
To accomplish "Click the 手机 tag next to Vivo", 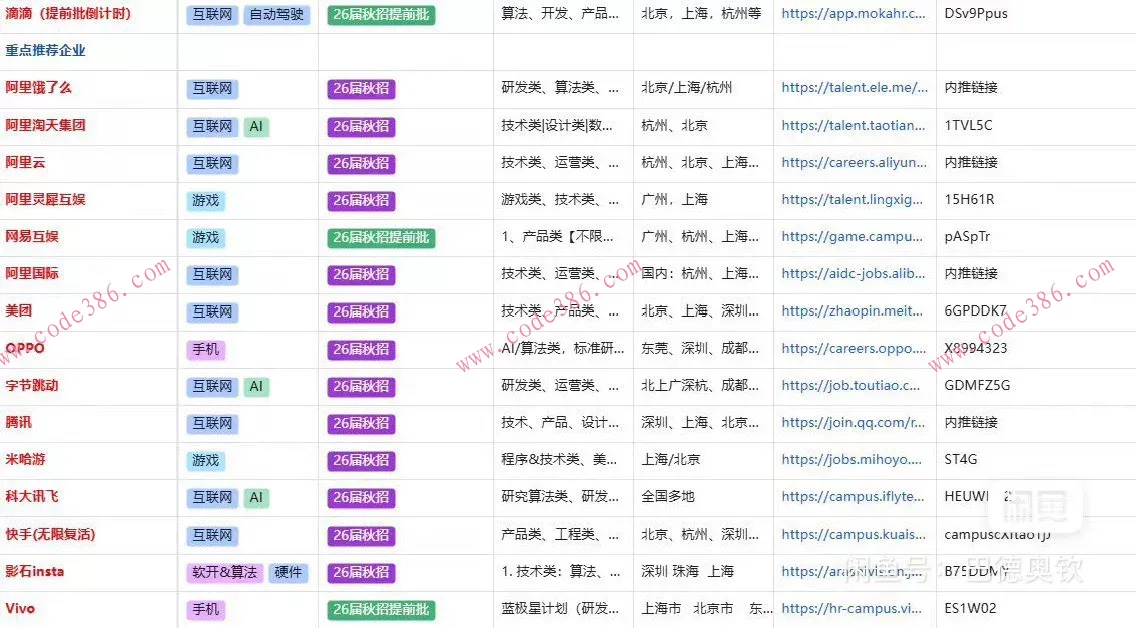I will click(205, 608).
